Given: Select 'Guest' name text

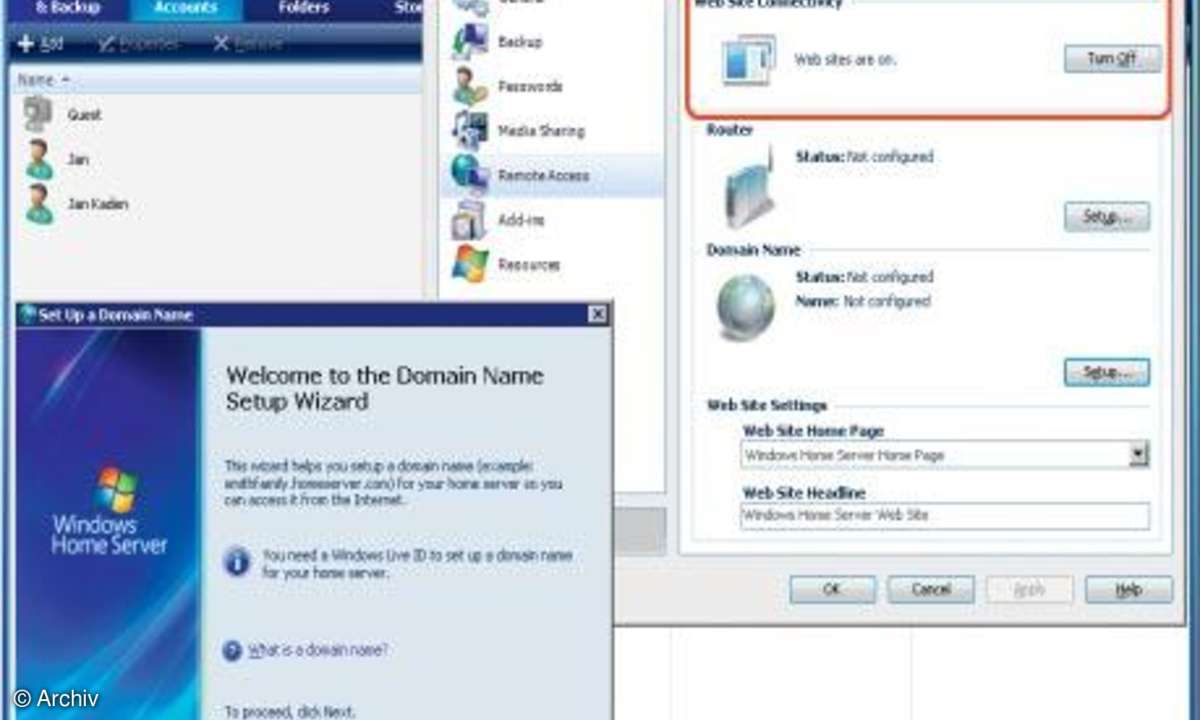Looking at the screenshot, I should pos(84,115).
